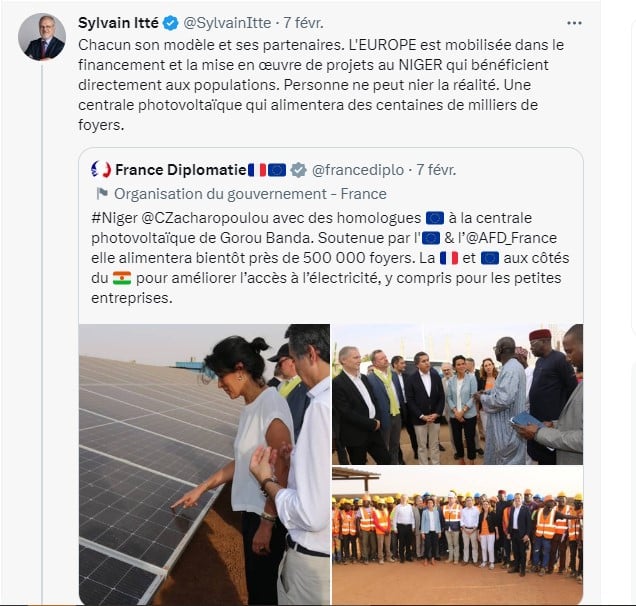The width and height of the screenshot is (636, 606).
Task: Click Sylvain Itté's round profile avatar
Action: coord(42,37)
